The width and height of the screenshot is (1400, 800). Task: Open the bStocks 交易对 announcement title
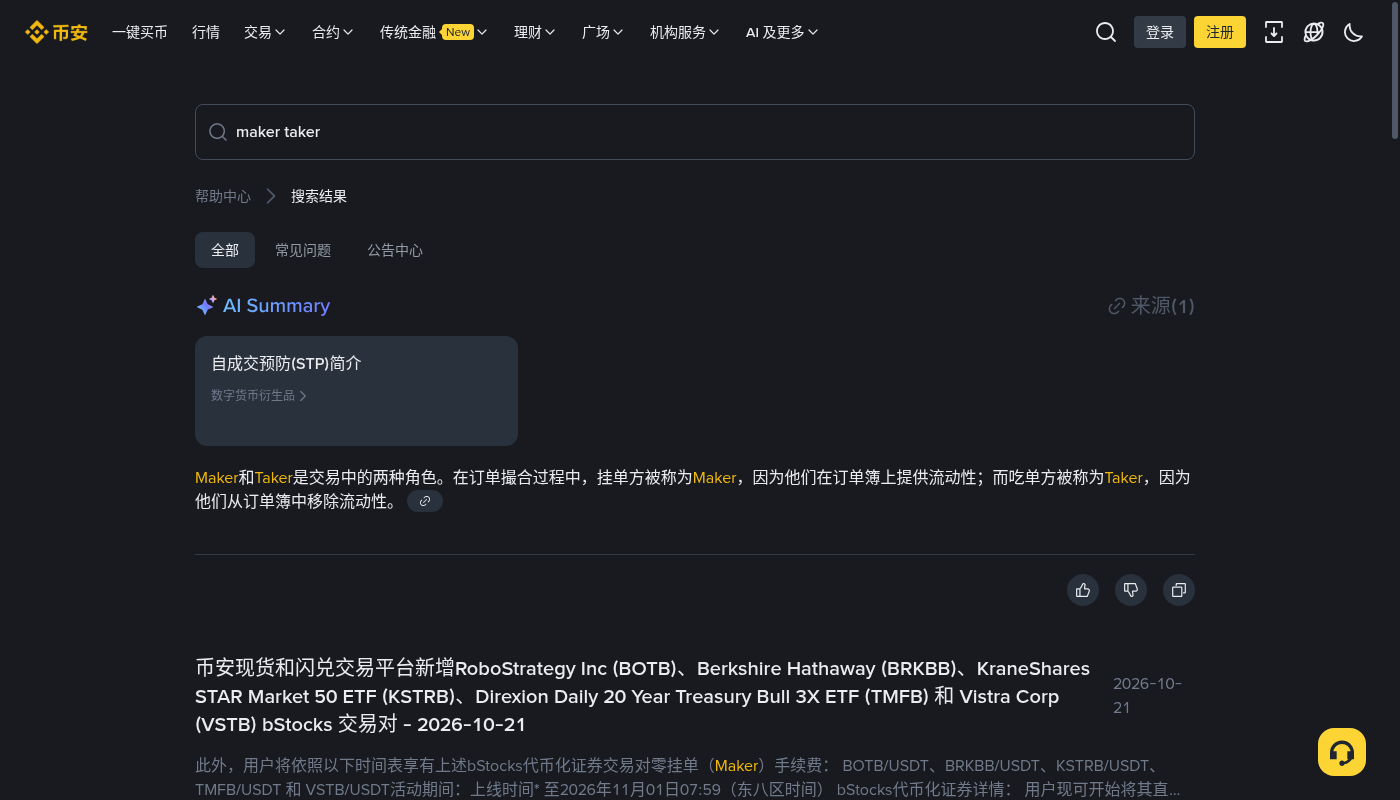click(x=643, y=696)
